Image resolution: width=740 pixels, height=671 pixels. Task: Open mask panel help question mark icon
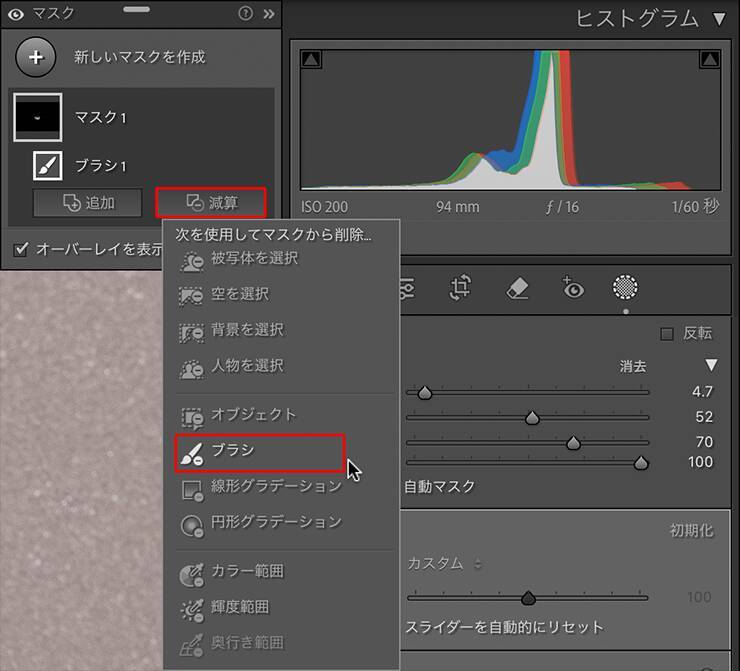(246, 13)
